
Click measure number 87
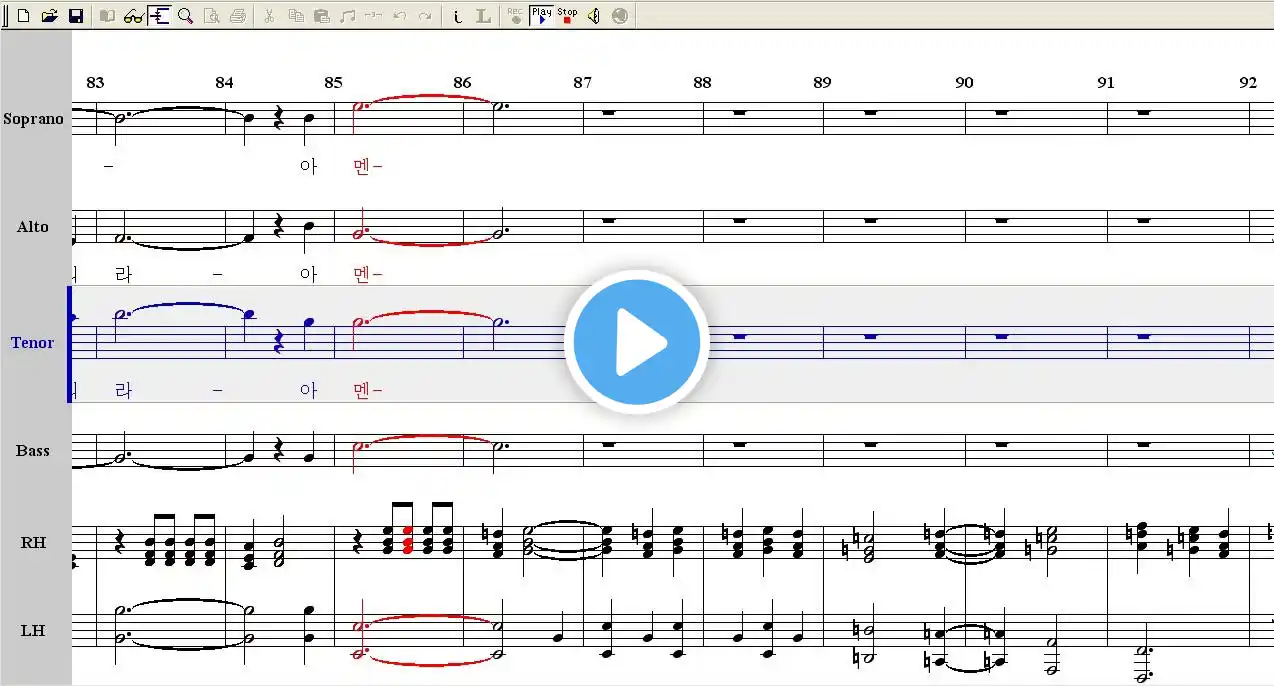[583, 83]
